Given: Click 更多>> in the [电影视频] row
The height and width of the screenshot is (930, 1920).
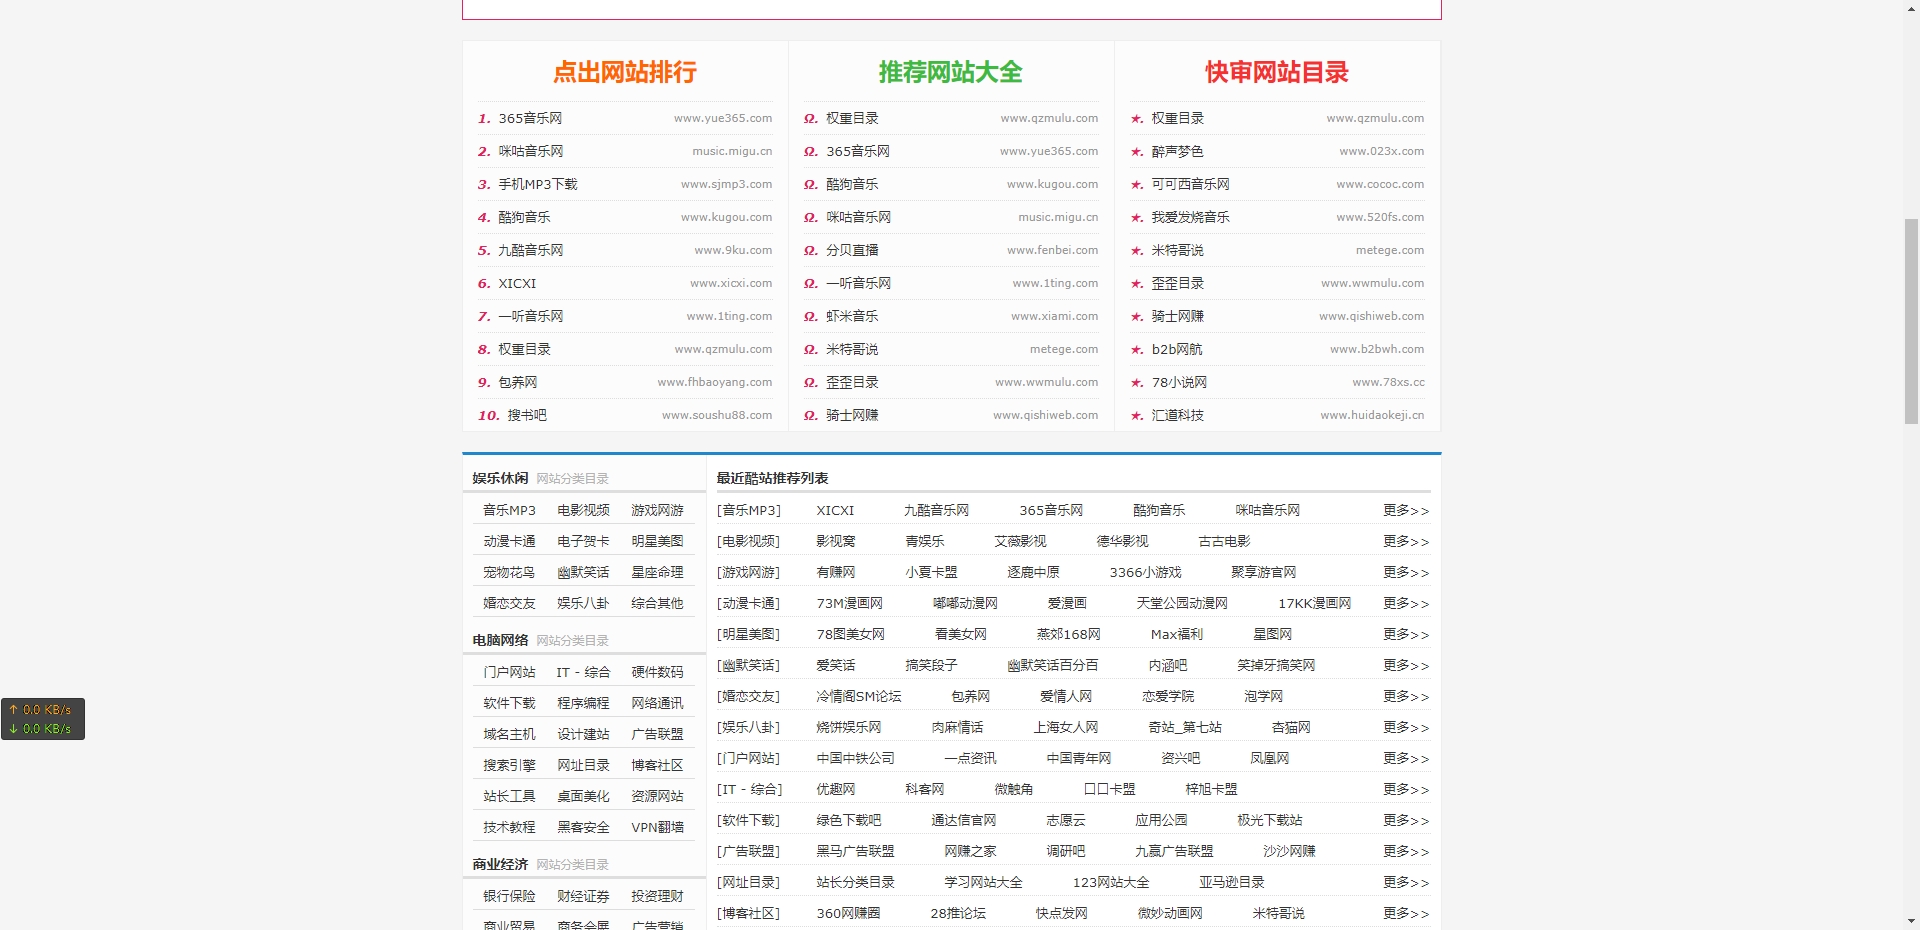Looking at the screenshot, I should coord(1406,541).
